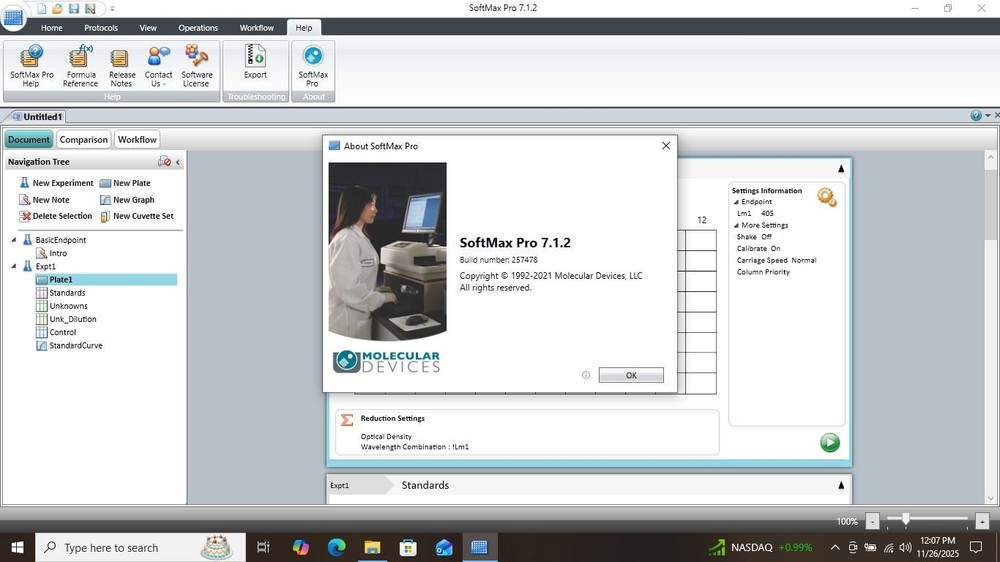The image size is (1000, 562).
Task: Select the Comparison view tab
Action: click(84, 140)
